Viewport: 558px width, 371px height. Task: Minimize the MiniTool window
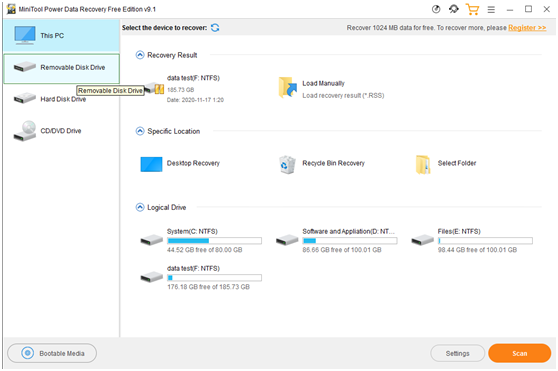(510, 10)
